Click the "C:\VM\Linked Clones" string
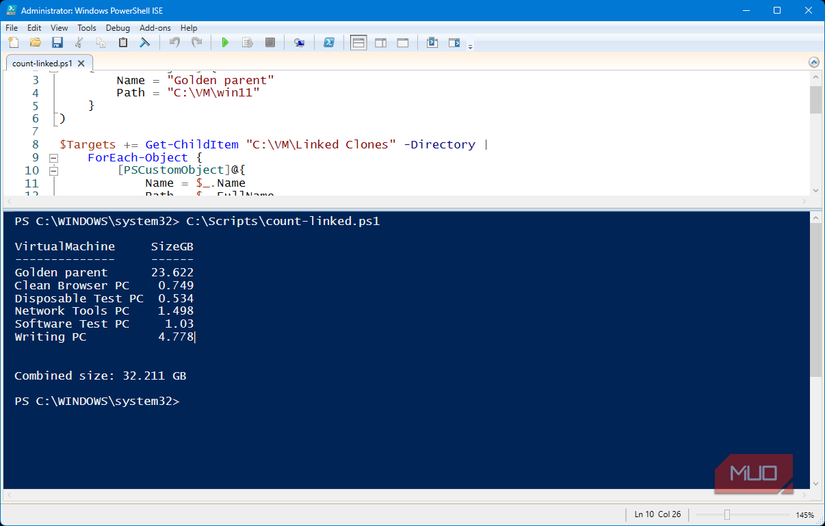Image resolution: width=825 pixels, height=526 pixels. pyautogui.click(x=321, y=145)
